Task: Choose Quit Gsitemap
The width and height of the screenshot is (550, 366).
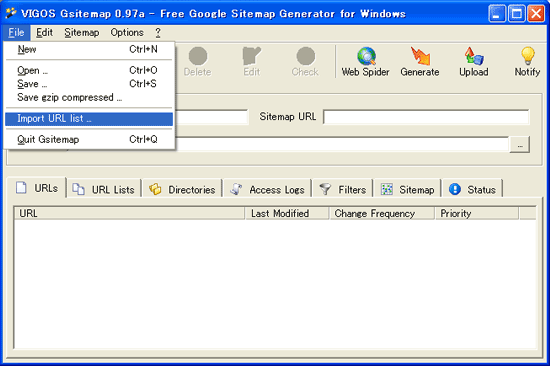Action: pos(89,140)
